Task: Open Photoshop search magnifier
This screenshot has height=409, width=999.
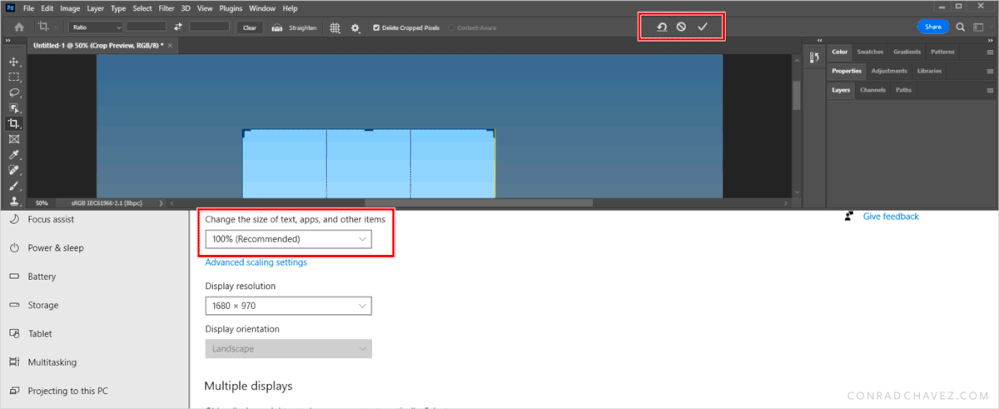Action: 960,27
